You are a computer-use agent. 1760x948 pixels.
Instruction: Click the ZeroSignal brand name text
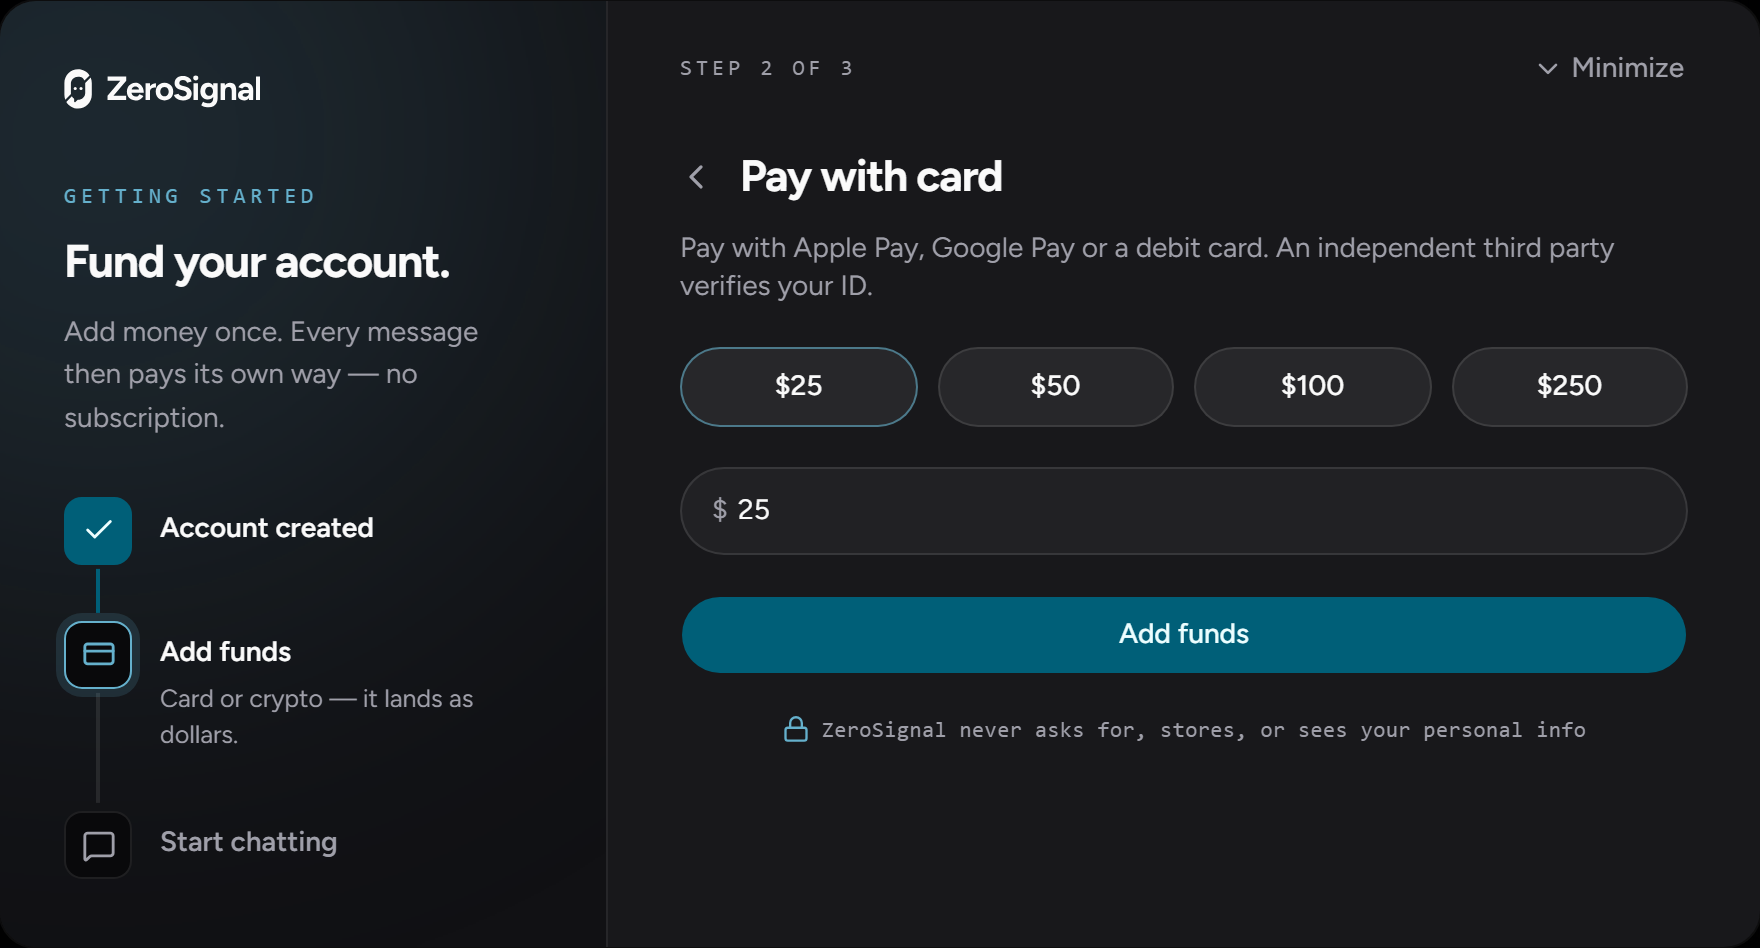pyautogui.click(x=184, y=90)
